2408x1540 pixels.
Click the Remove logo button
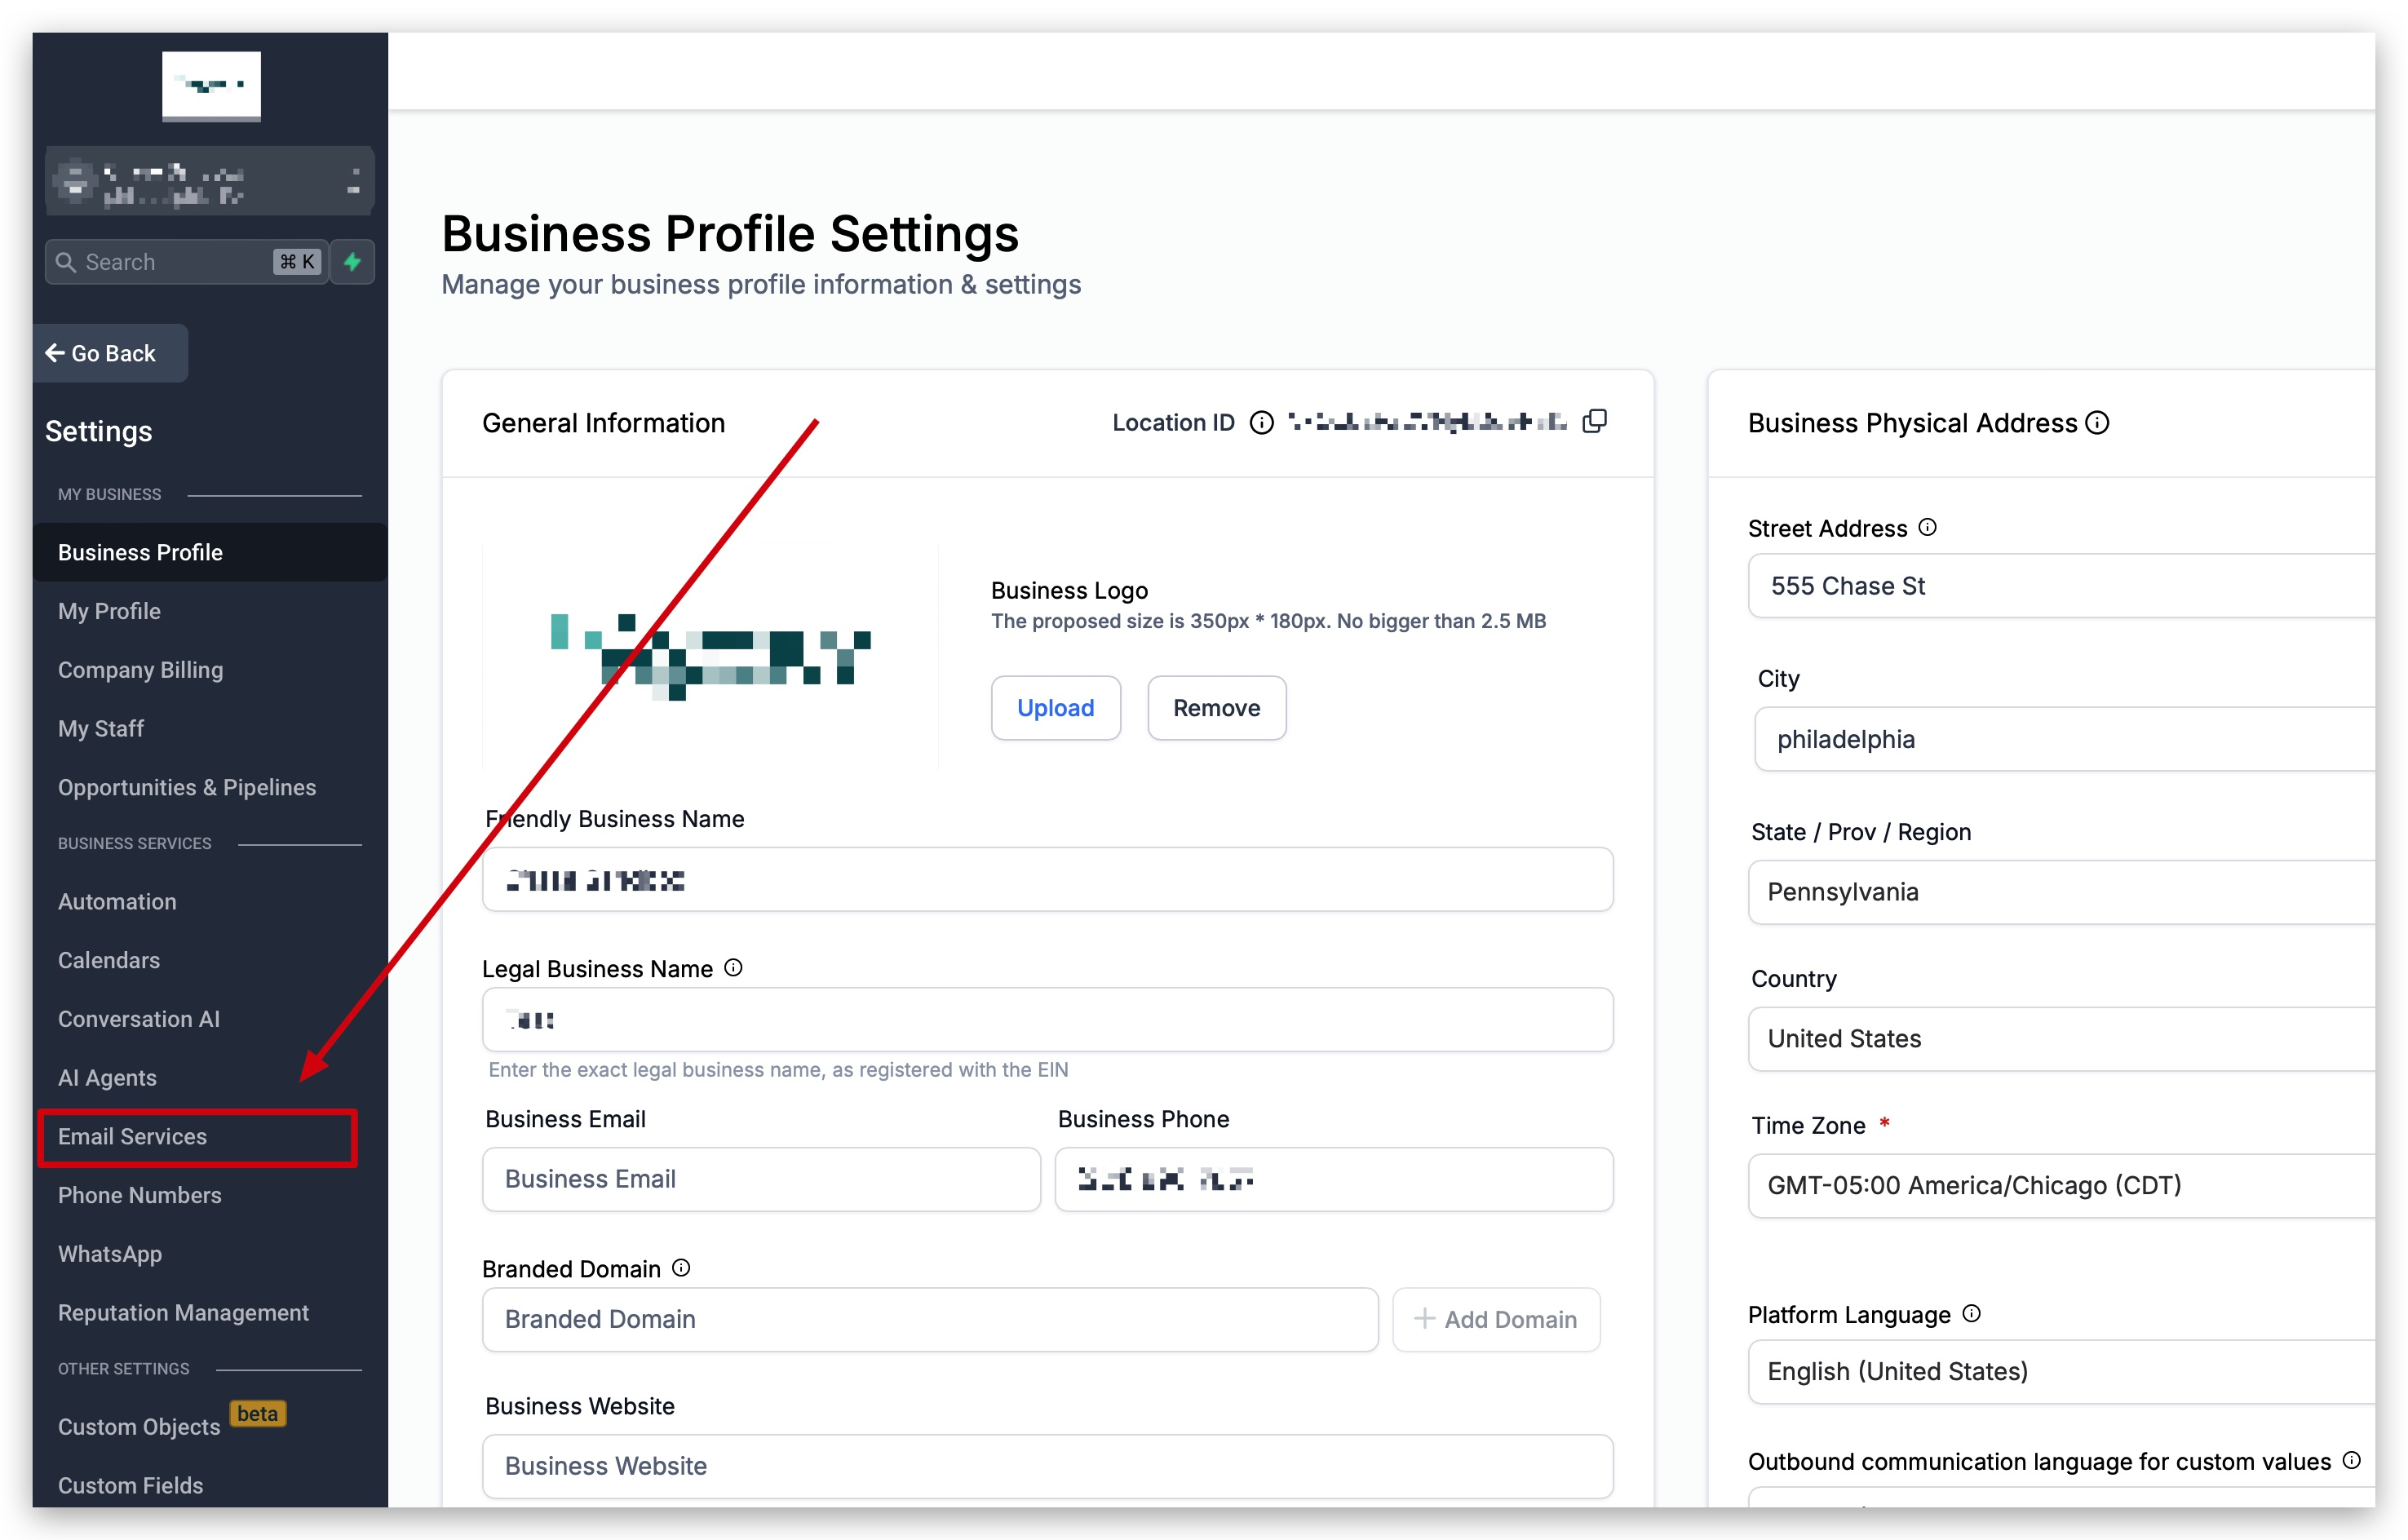[1216, 708]
